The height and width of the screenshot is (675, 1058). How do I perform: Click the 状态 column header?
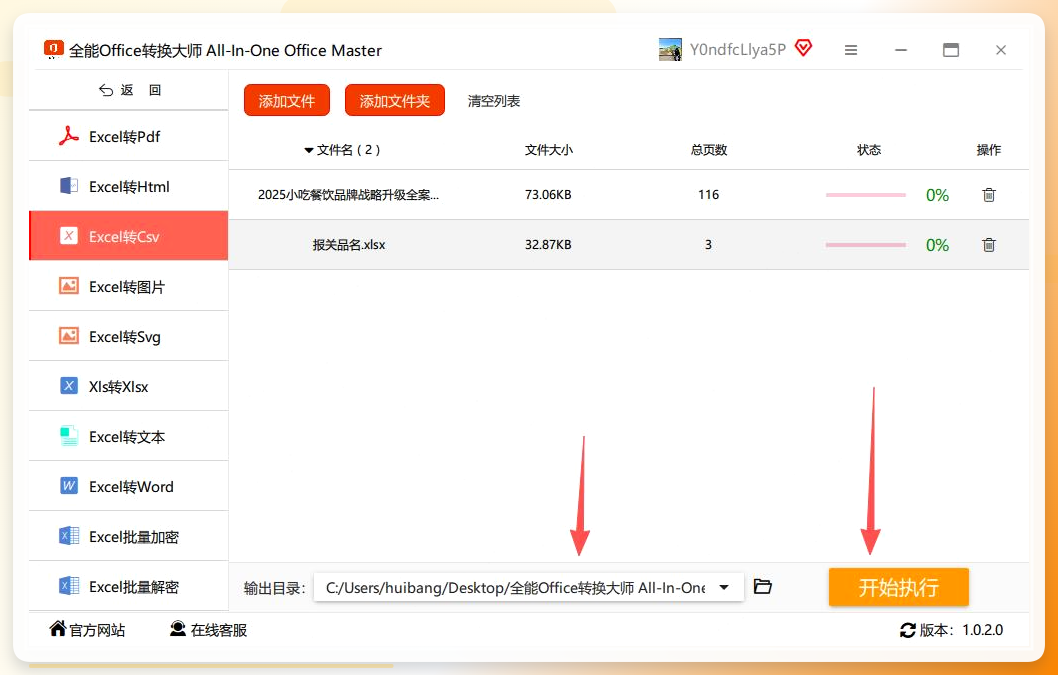[869, 150]
